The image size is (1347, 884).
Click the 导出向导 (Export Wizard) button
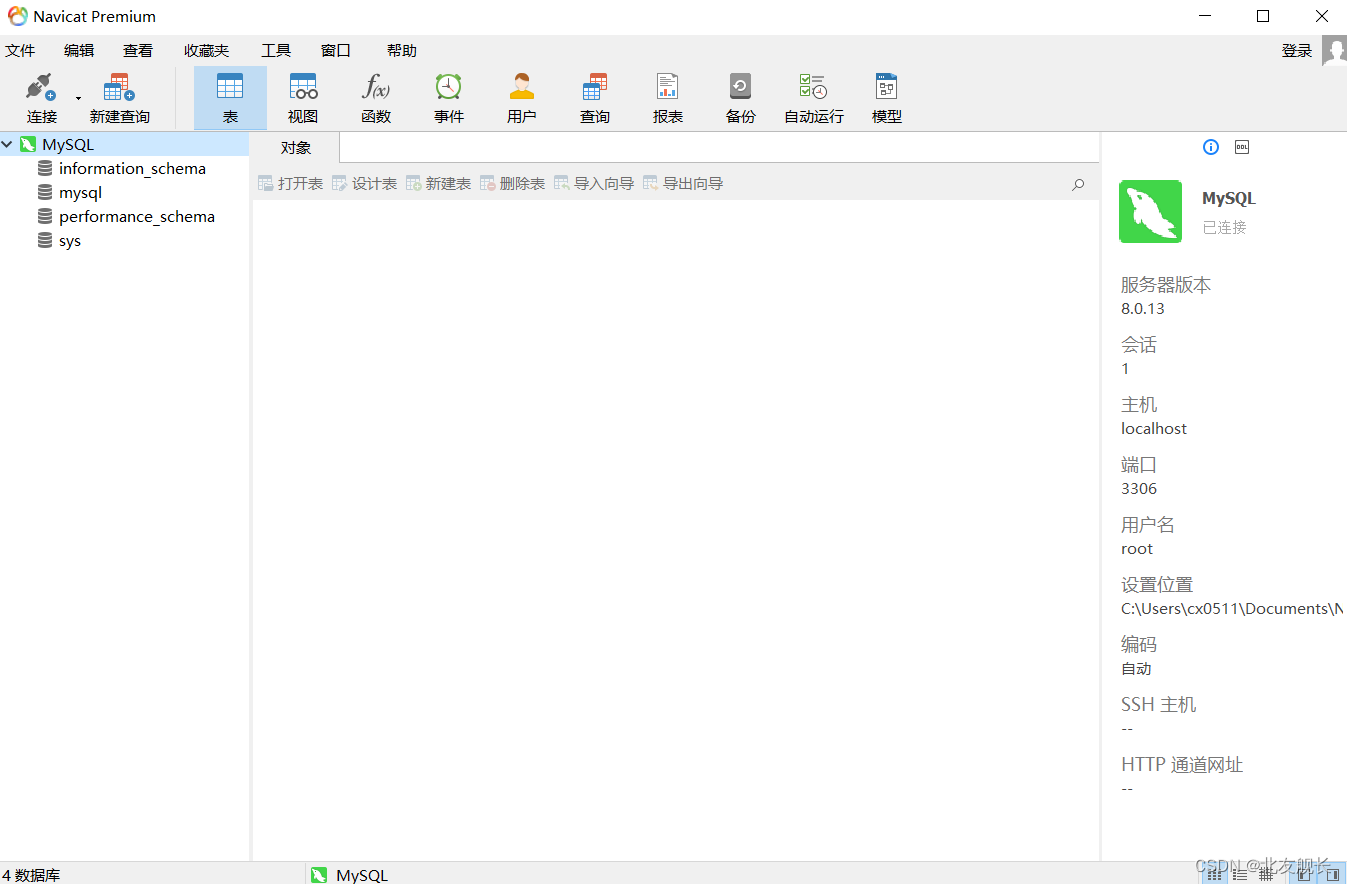coord(683,184)
